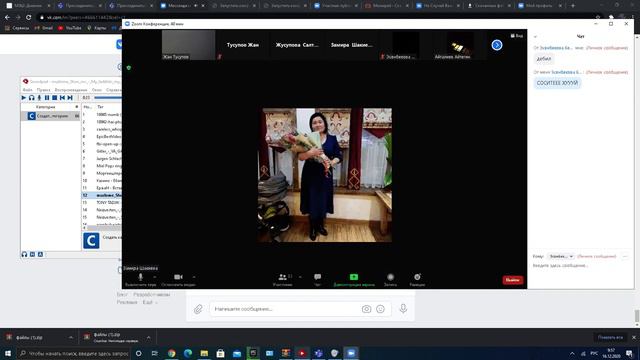Click the Zoom chat message input field

pos(580,266)
